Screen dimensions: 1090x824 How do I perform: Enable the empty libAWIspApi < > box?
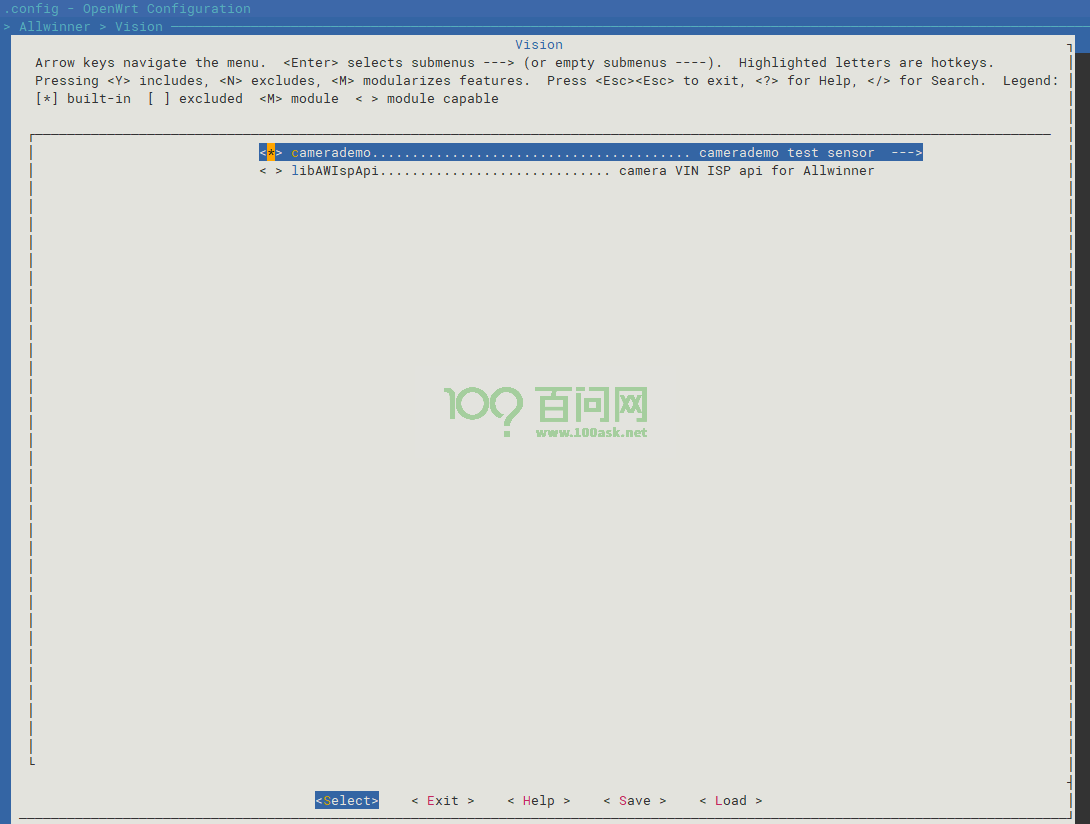[x=271, y=171]
